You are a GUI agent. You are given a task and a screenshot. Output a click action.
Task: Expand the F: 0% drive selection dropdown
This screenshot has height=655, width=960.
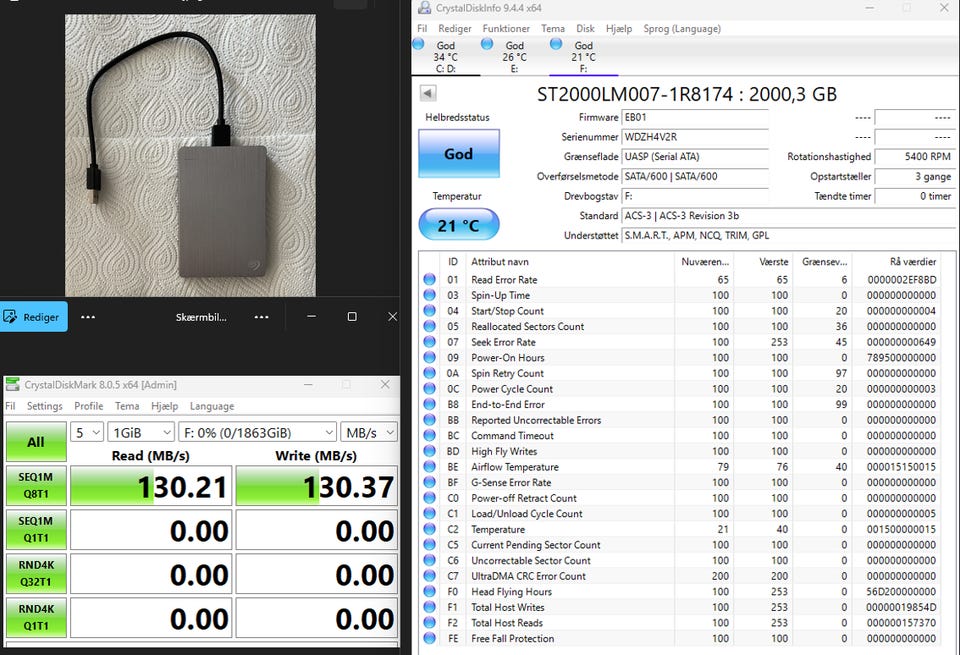[258, 433]
